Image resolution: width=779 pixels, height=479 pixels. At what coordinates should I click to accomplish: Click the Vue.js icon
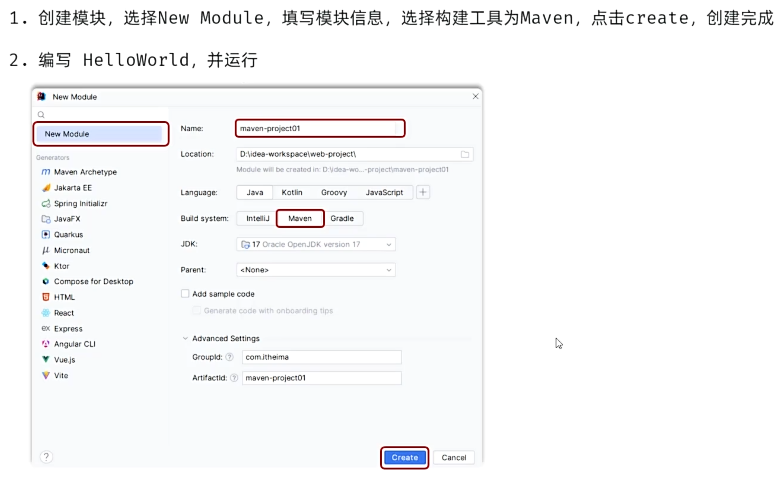[x=46, y=359]
